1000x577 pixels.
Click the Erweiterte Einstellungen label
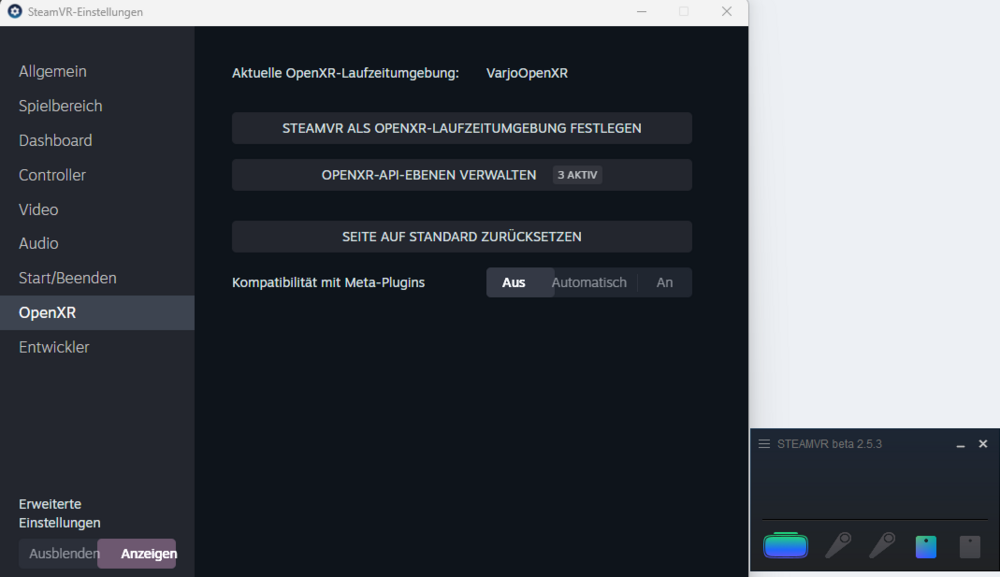tap(59, 513)
